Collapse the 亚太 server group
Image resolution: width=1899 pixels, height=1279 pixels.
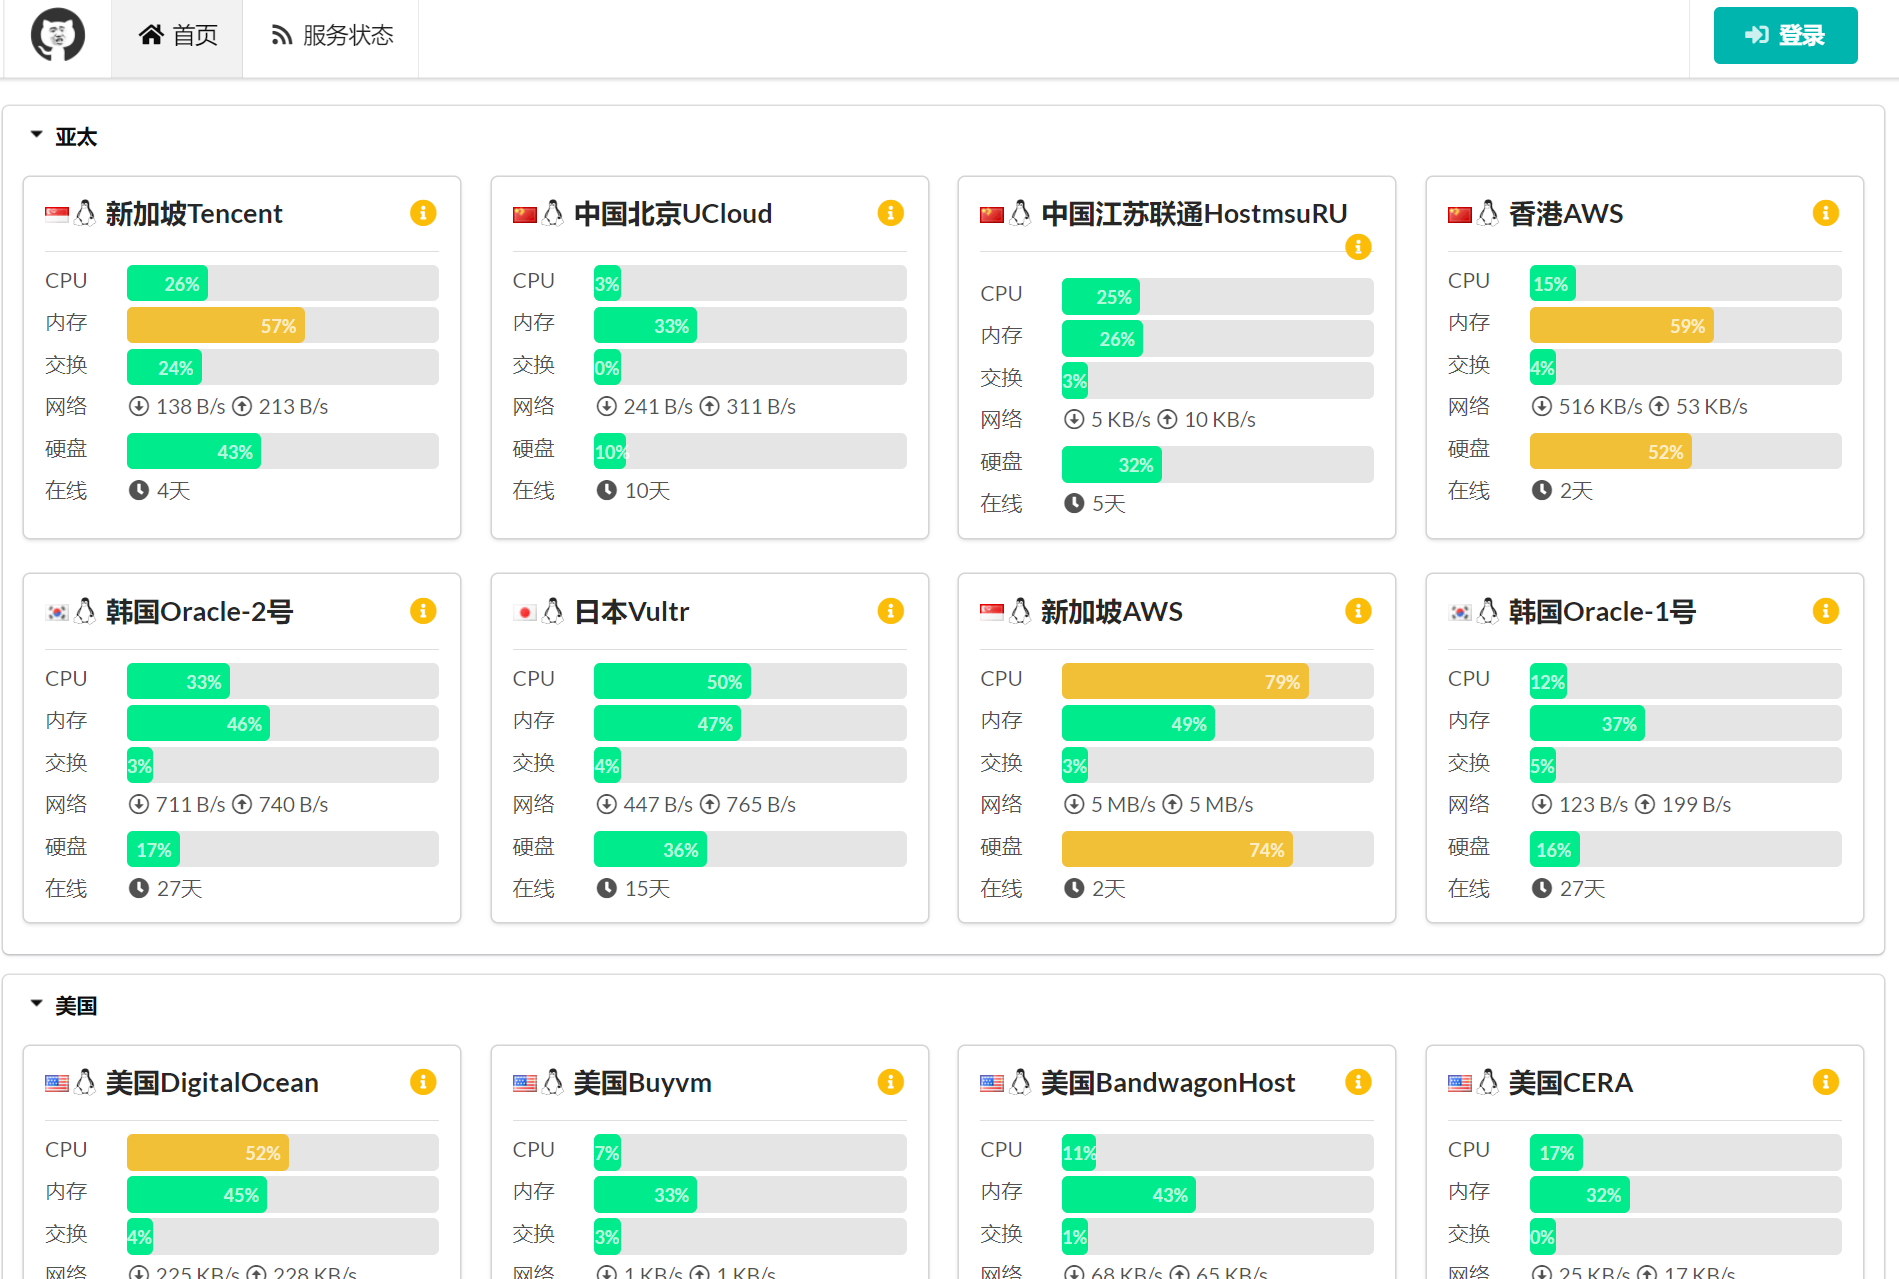tap(36, 135)
